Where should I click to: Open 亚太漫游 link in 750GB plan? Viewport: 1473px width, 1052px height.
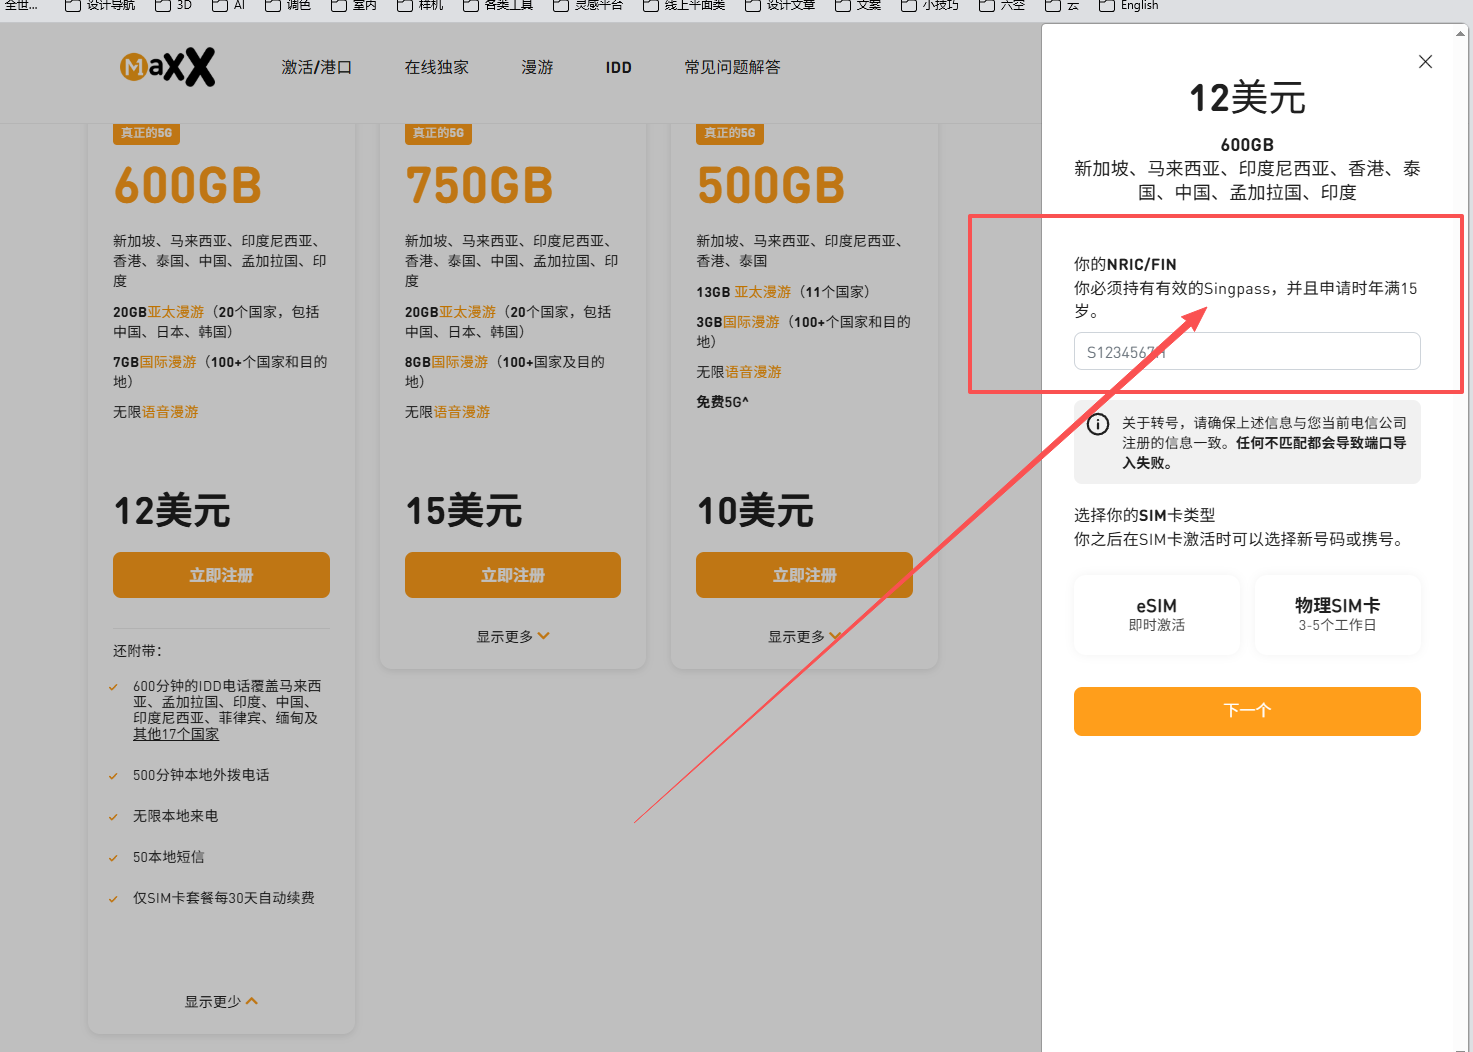click(468, 312)
